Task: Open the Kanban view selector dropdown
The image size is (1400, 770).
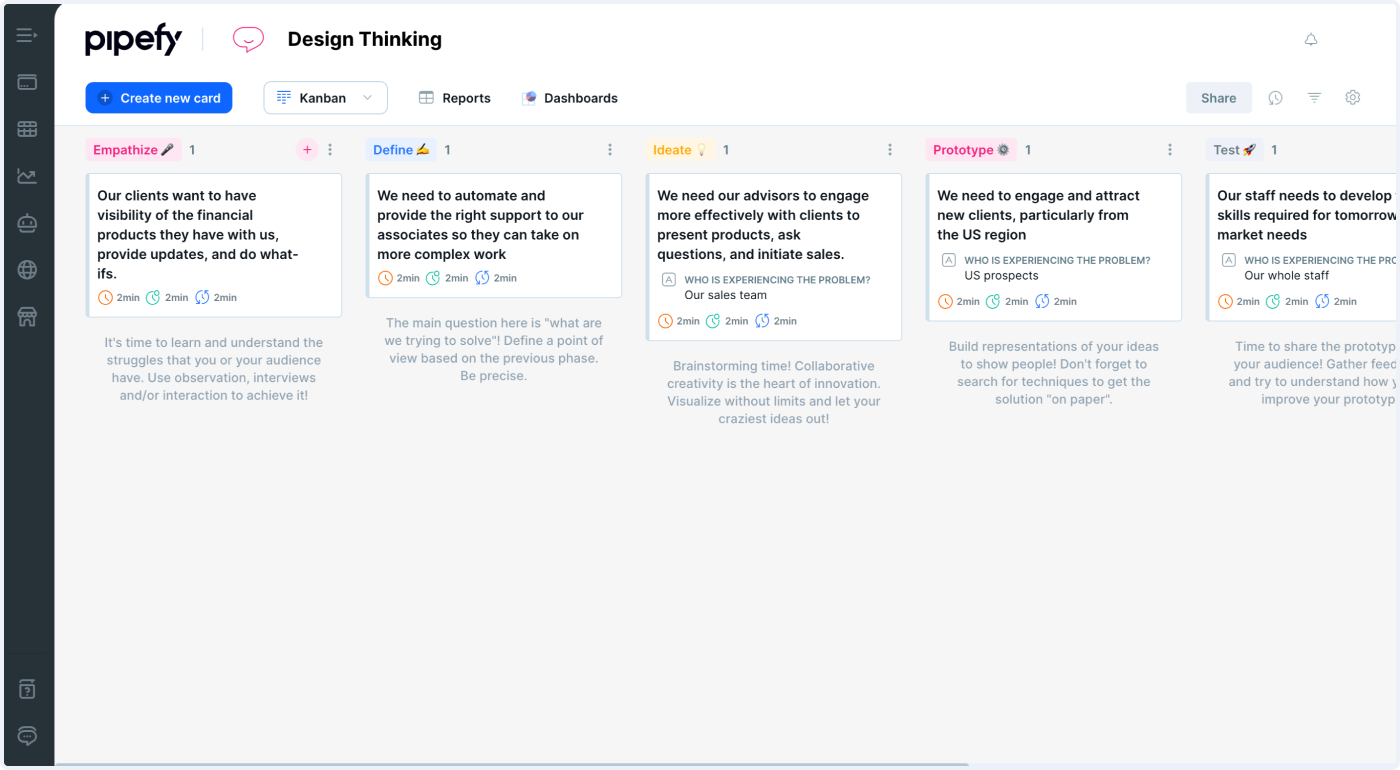Action: click(325, 97)
